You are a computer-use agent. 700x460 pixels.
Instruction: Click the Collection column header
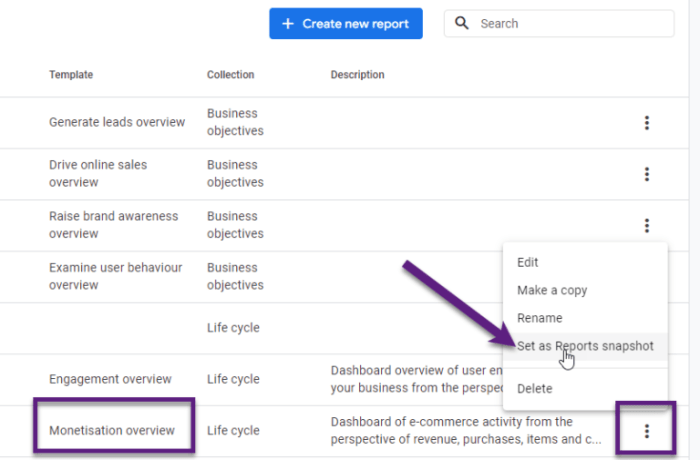pos(230,75)
